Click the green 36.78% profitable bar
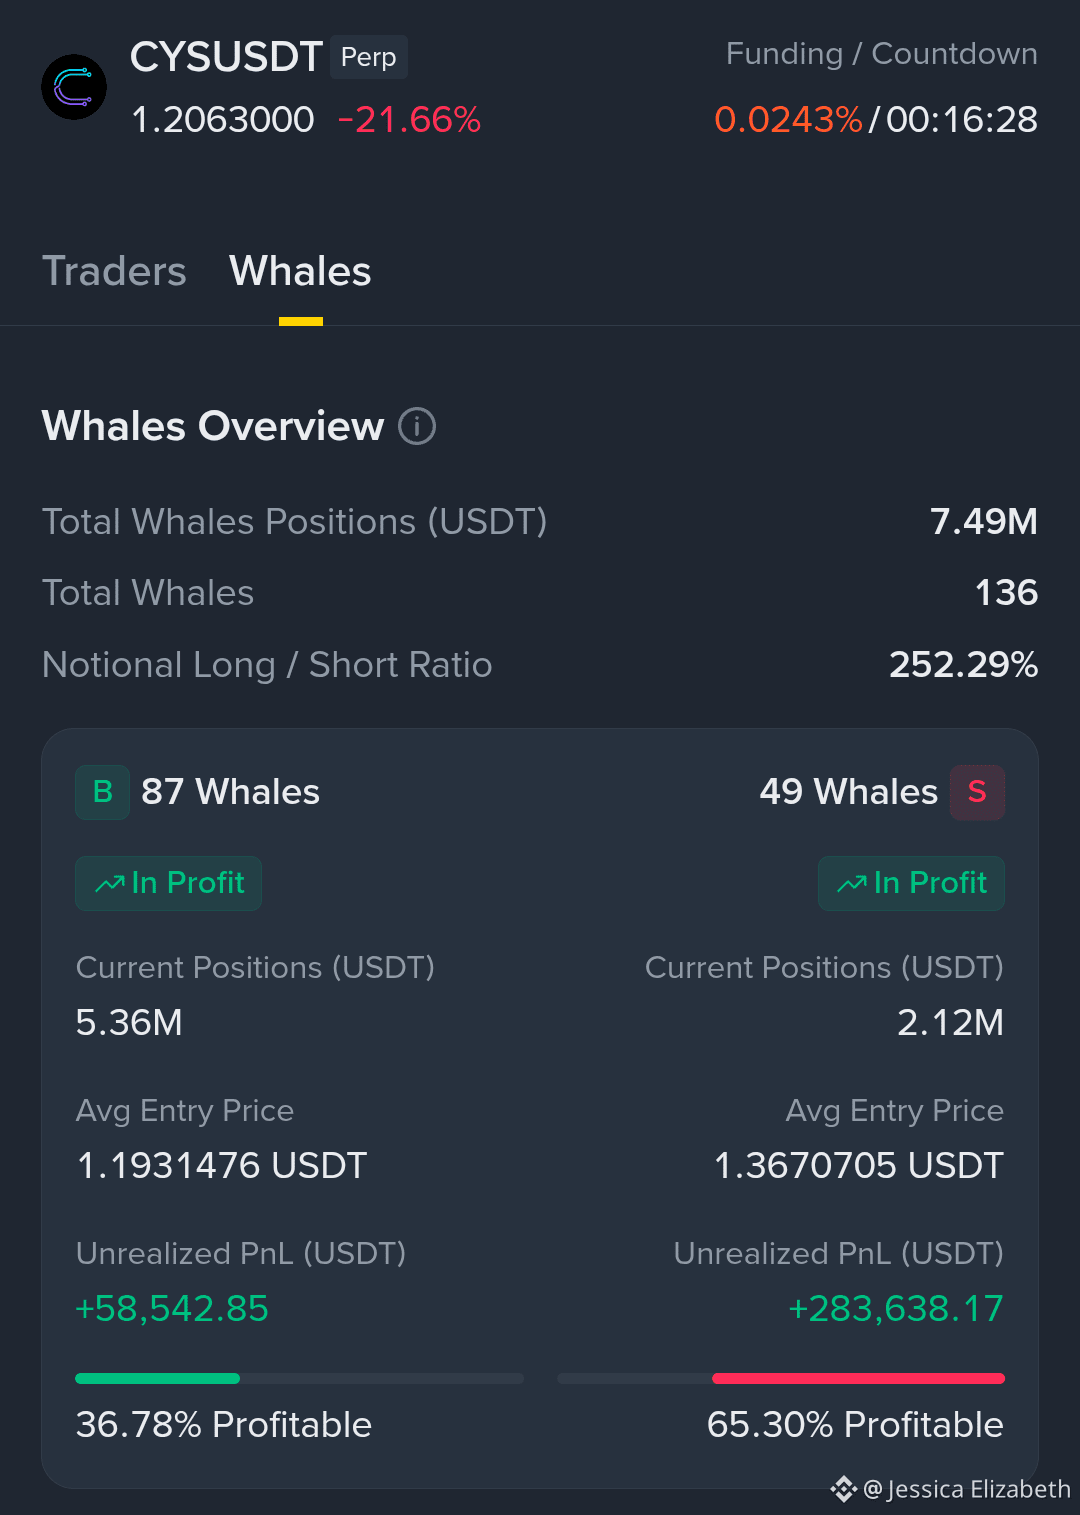Image resolution: width=1080 pixels, height=1515 pixels. tap(158, 1378)
